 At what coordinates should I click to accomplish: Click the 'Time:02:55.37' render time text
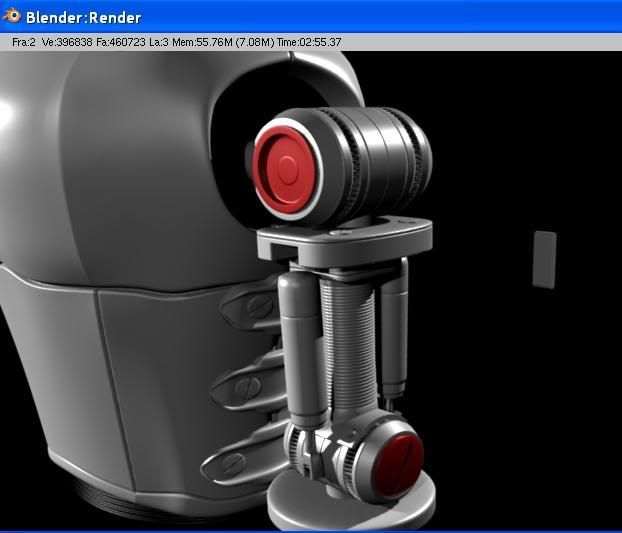click(x=309, y=42)
